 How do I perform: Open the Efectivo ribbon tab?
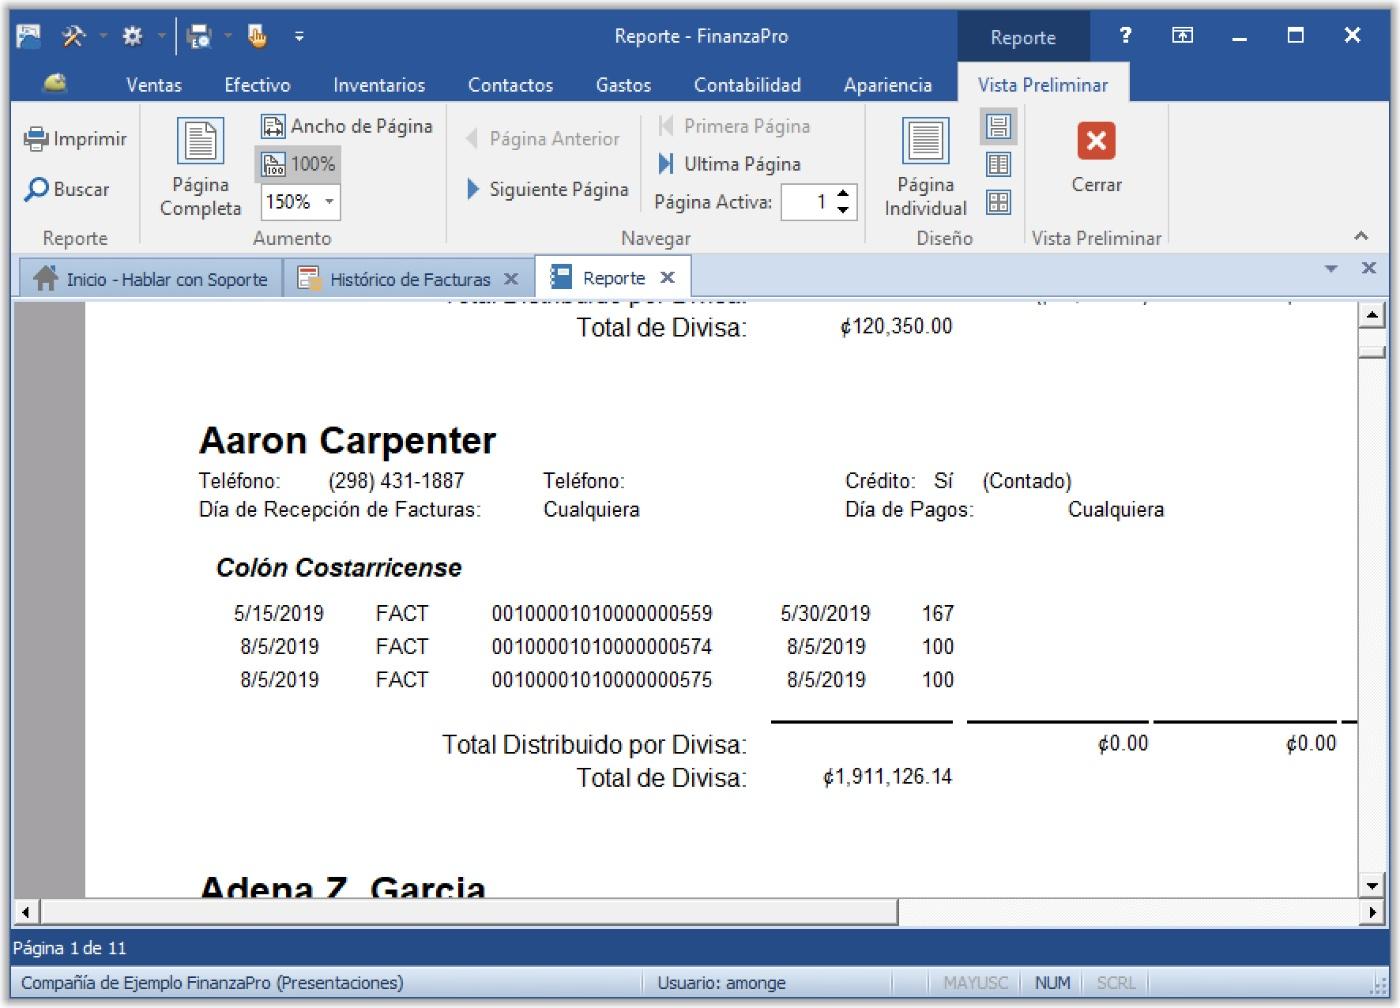click(257, 85)
